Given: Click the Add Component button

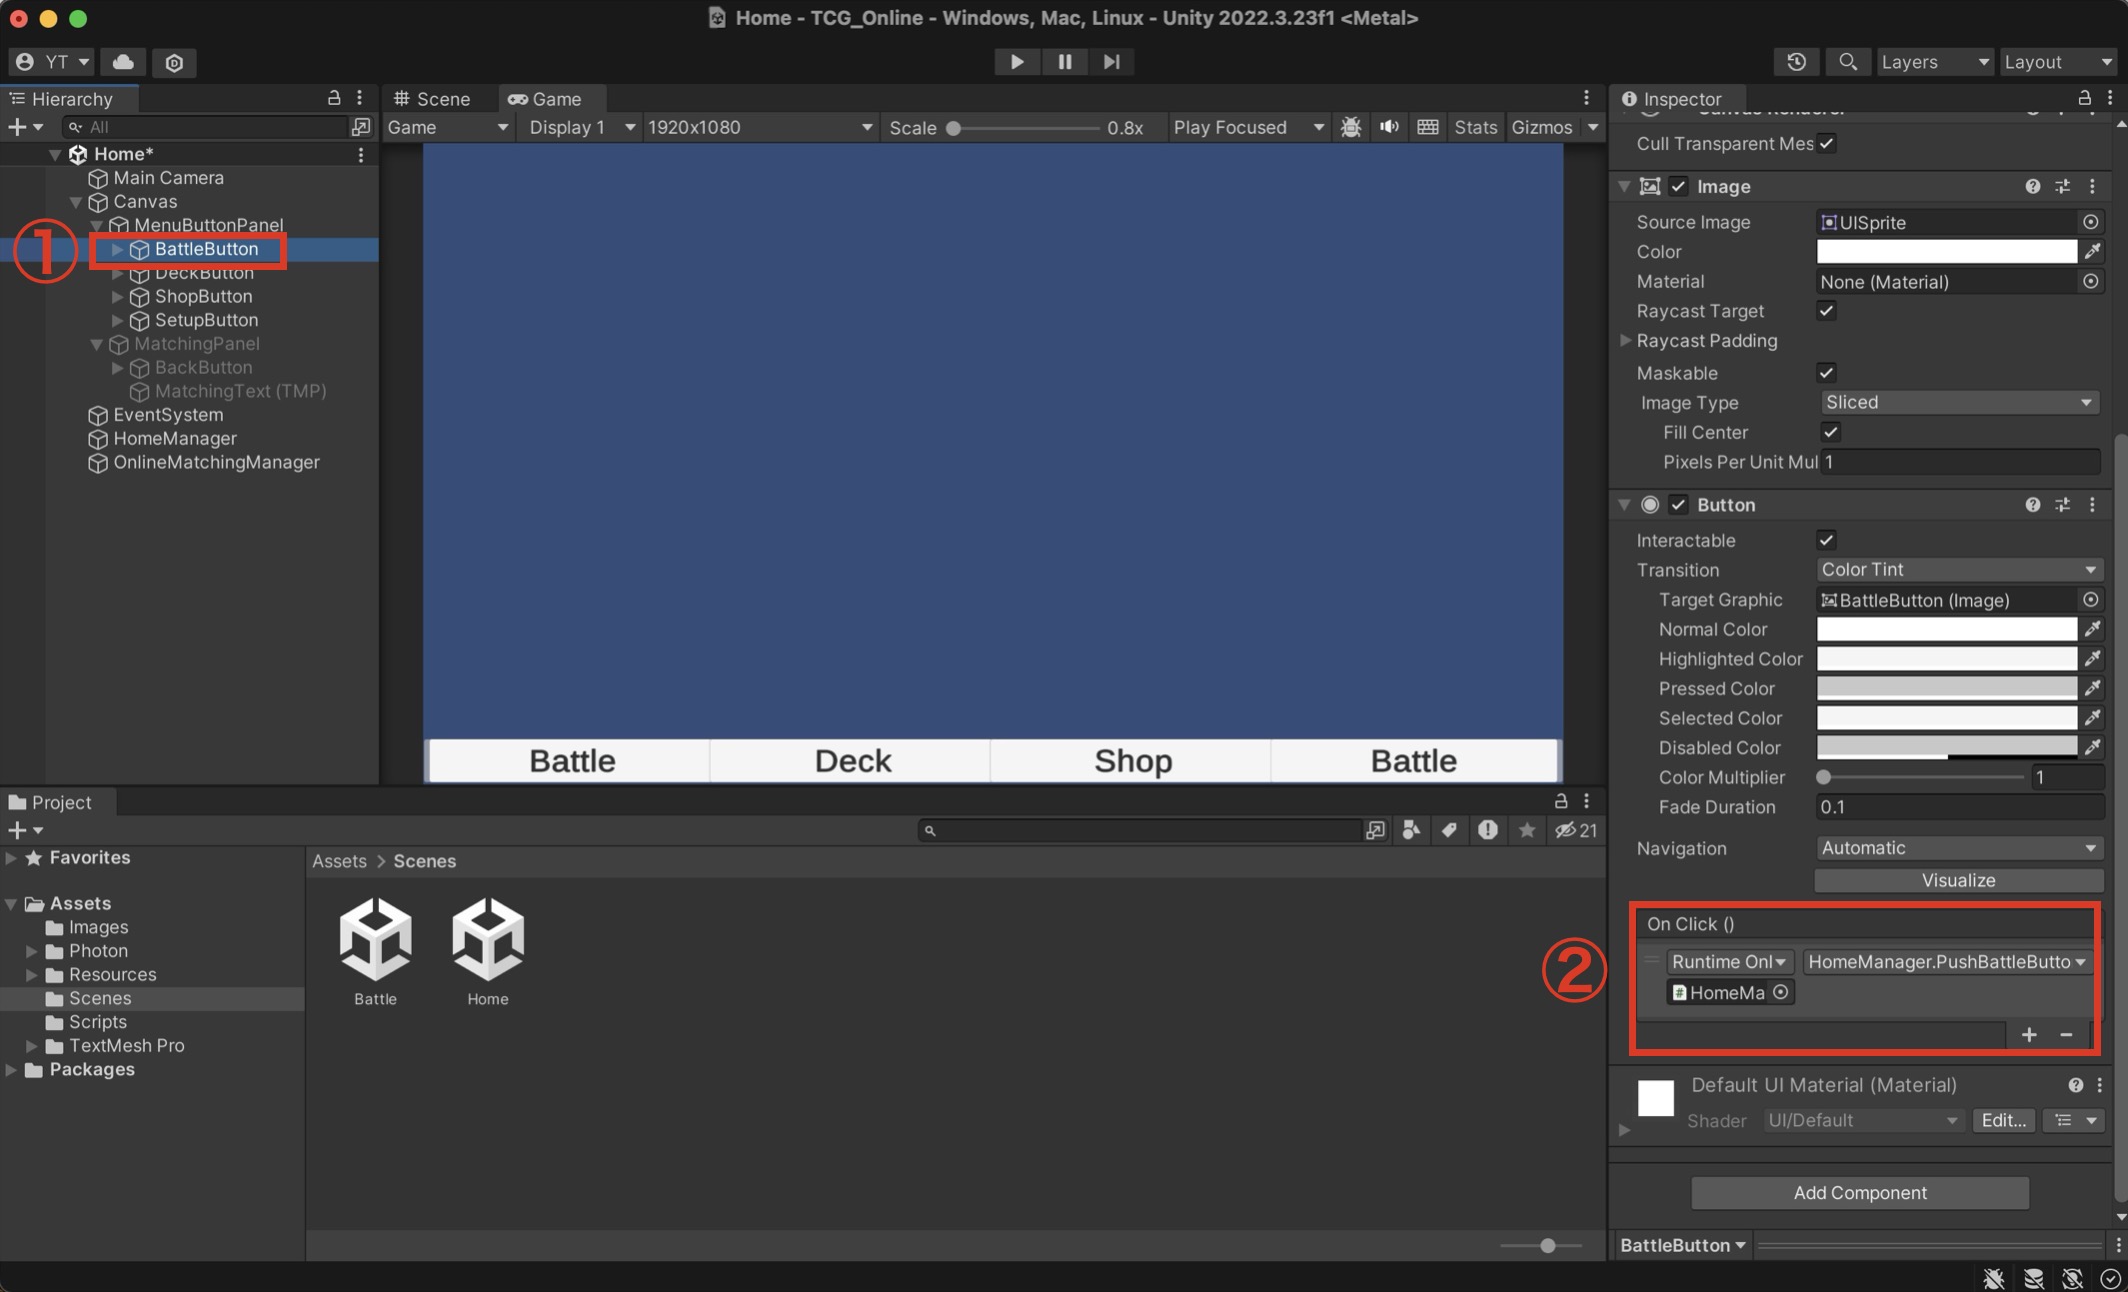Looking at the screenshot, I should 1859,1192.
